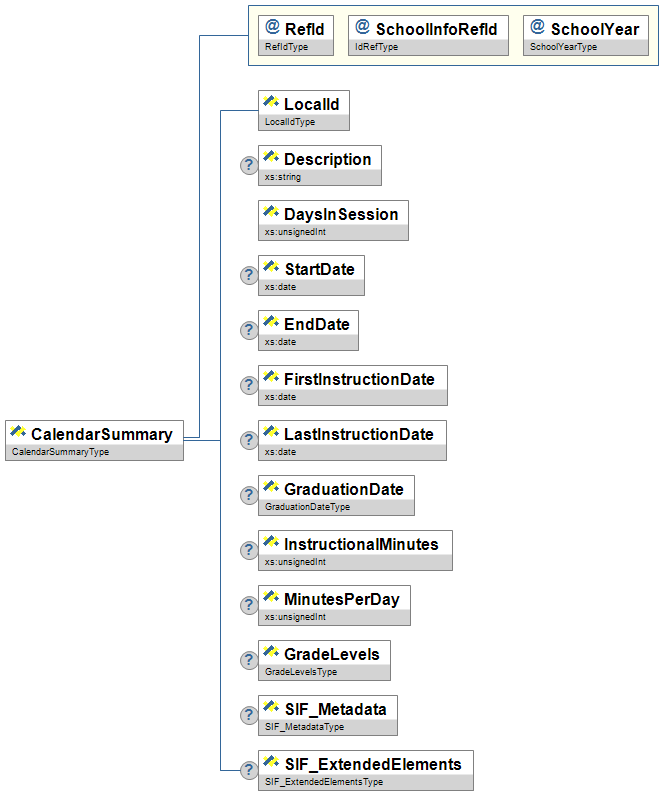The height and width of the screenshot is (795, 663).
Task: Select the FirstInstructionDate element
Action: (352, 385)
